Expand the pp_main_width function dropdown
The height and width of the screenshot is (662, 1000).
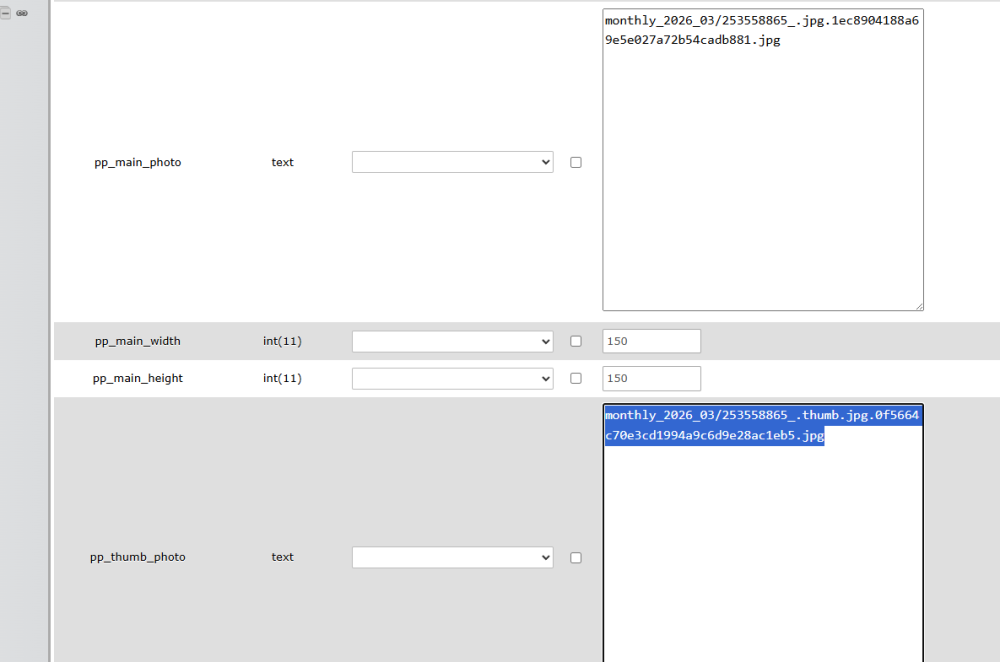click(452, 341)
